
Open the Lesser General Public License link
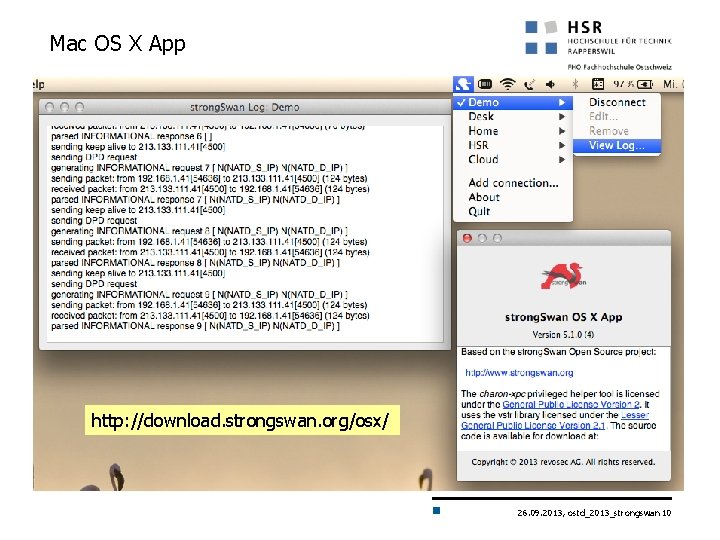tap(533, 426)
